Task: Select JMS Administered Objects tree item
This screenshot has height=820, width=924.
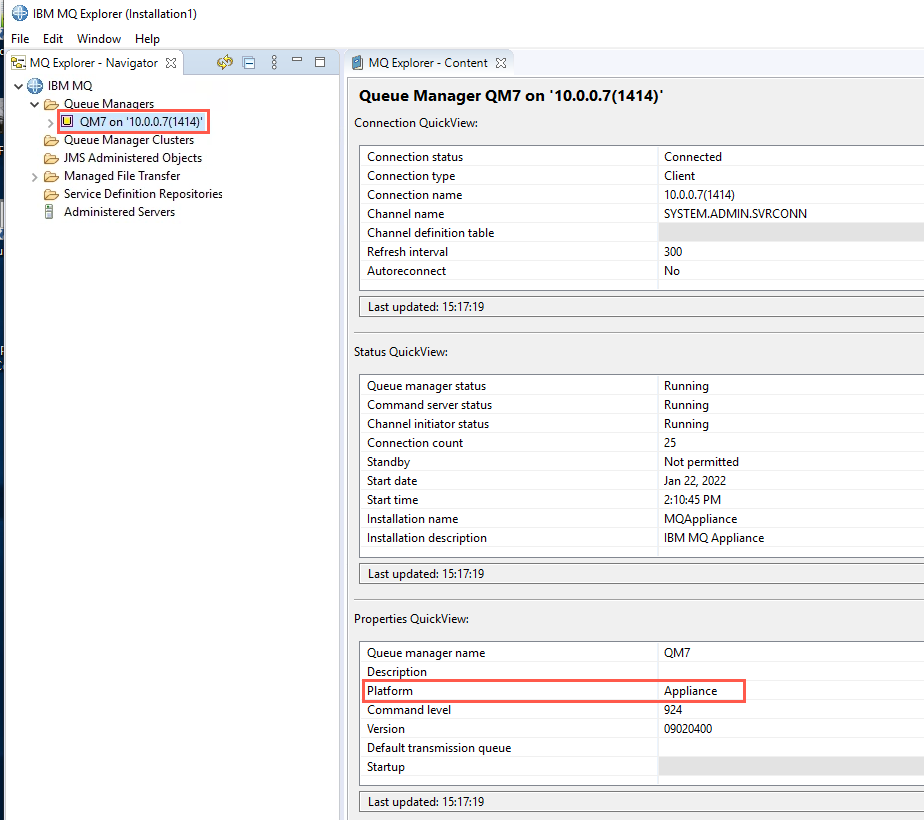Action: click(x=133, y=158)
